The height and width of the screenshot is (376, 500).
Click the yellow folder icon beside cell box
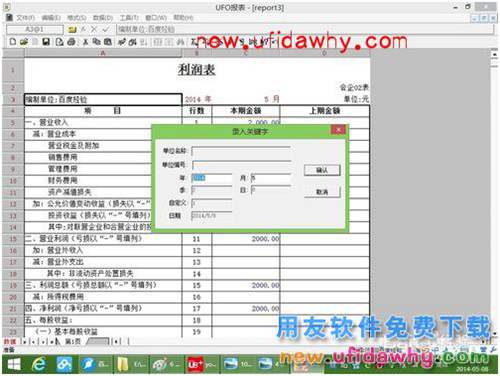pyautogui.click(x=72, y=30)
